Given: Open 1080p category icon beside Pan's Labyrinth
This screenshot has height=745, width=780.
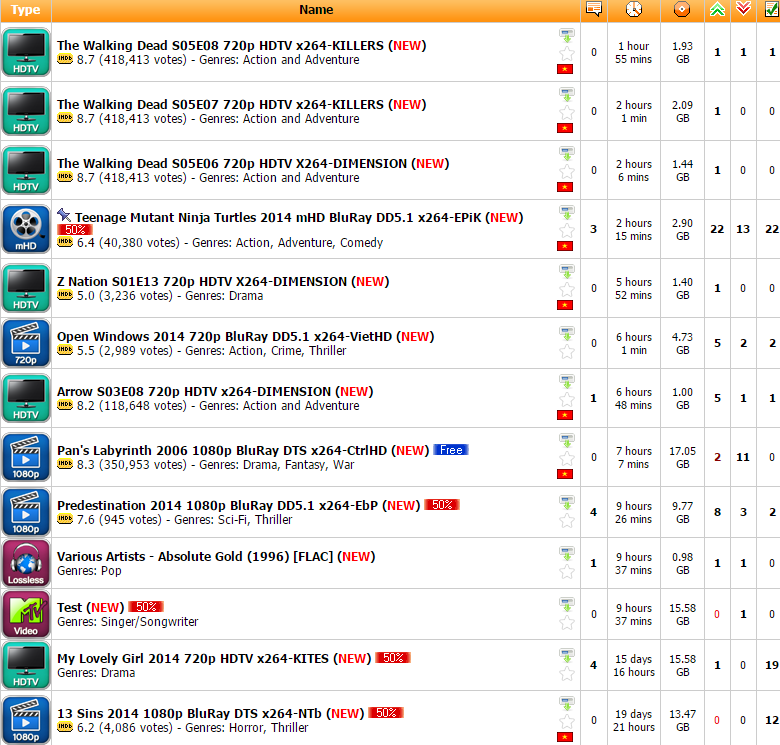Looking at the screenshot, I should (26, 457).
